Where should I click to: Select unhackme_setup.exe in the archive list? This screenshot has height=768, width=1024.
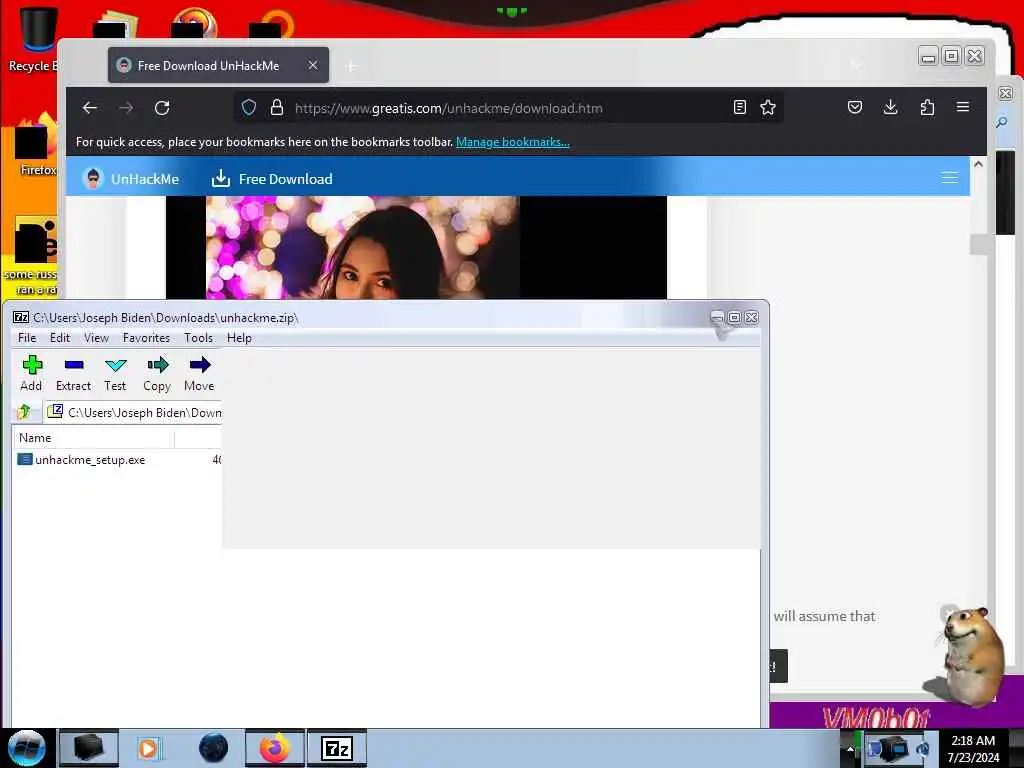coord(90,460)
